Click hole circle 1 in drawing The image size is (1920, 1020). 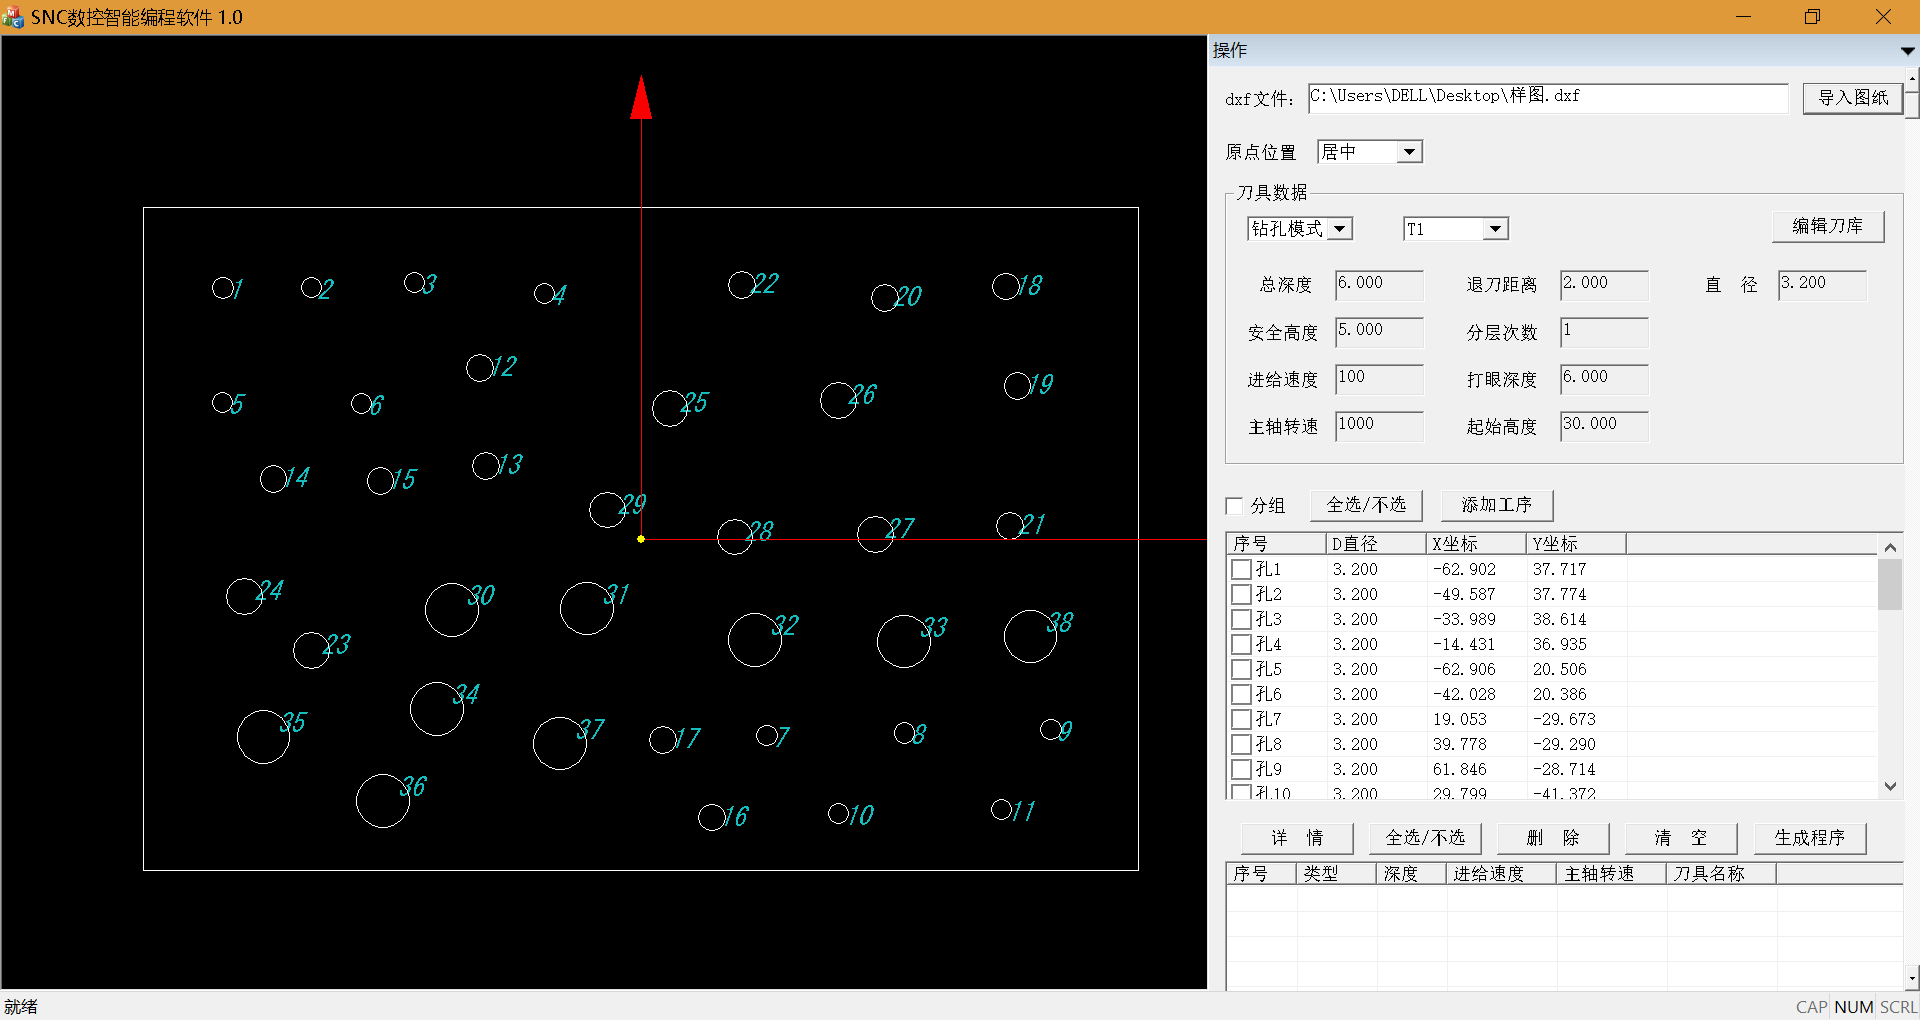click(x=223, y=288)
